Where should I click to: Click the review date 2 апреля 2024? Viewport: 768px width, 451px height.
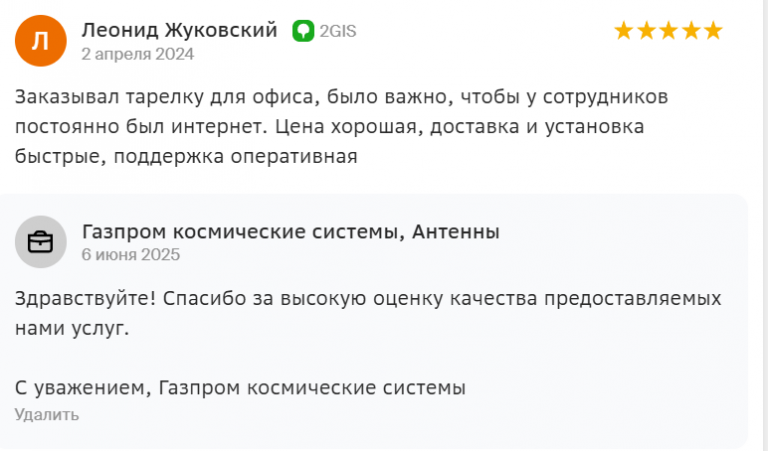click(138, 54)
